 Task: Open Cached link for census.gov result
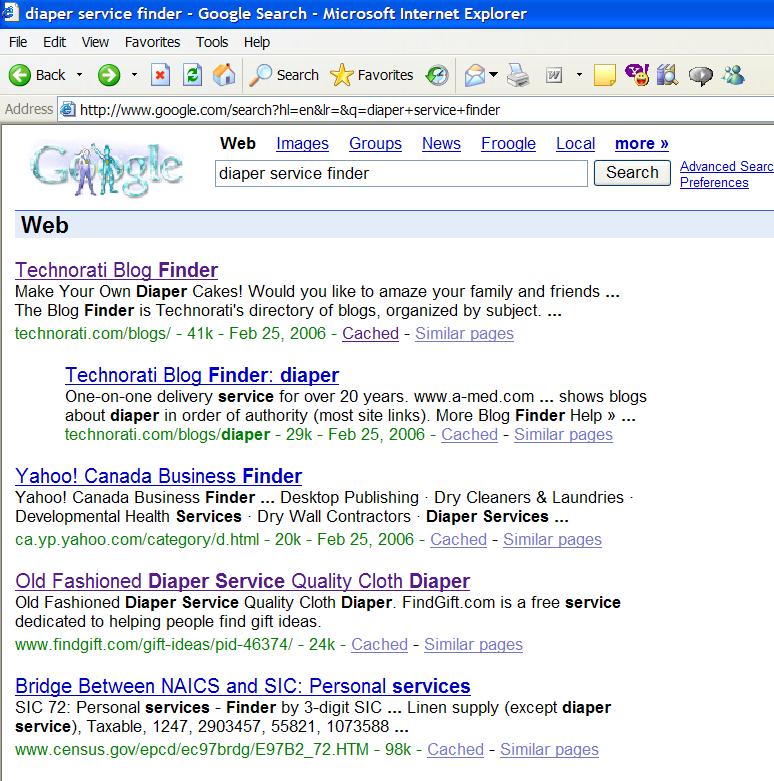point(455,750)
